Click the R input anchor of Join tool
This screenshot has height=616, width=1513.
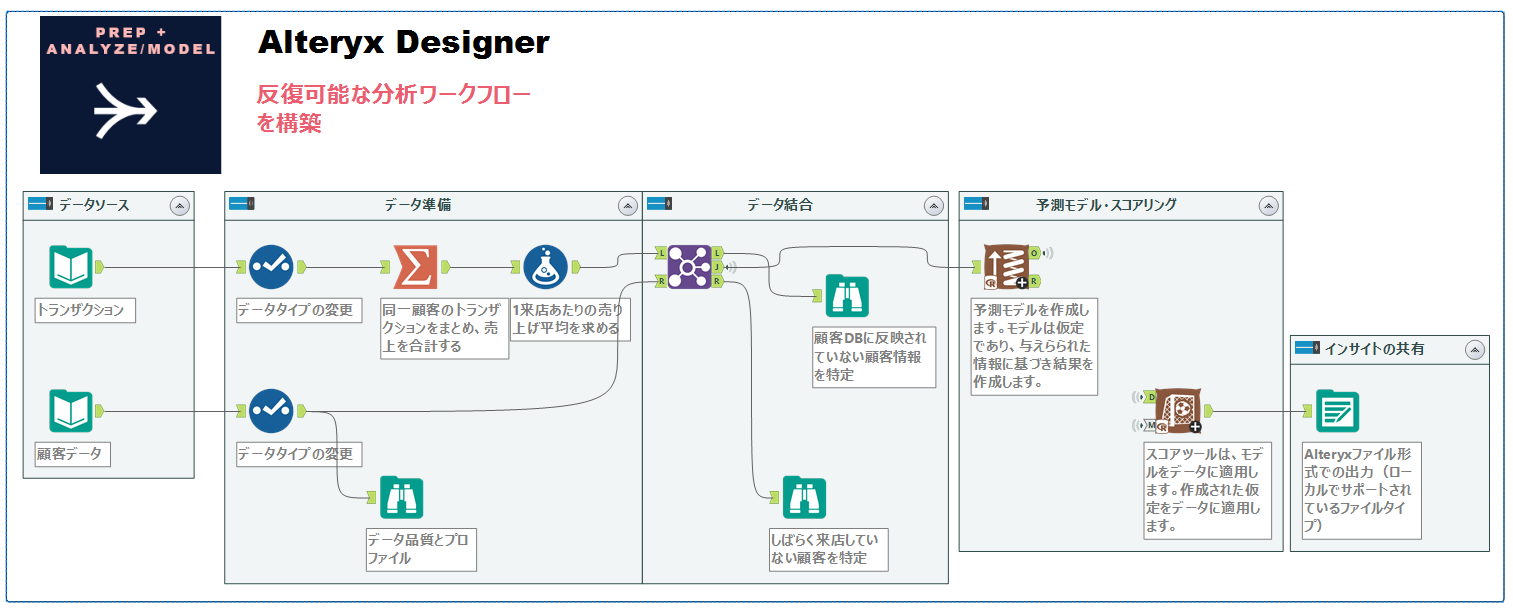click(x=661, y=282)
